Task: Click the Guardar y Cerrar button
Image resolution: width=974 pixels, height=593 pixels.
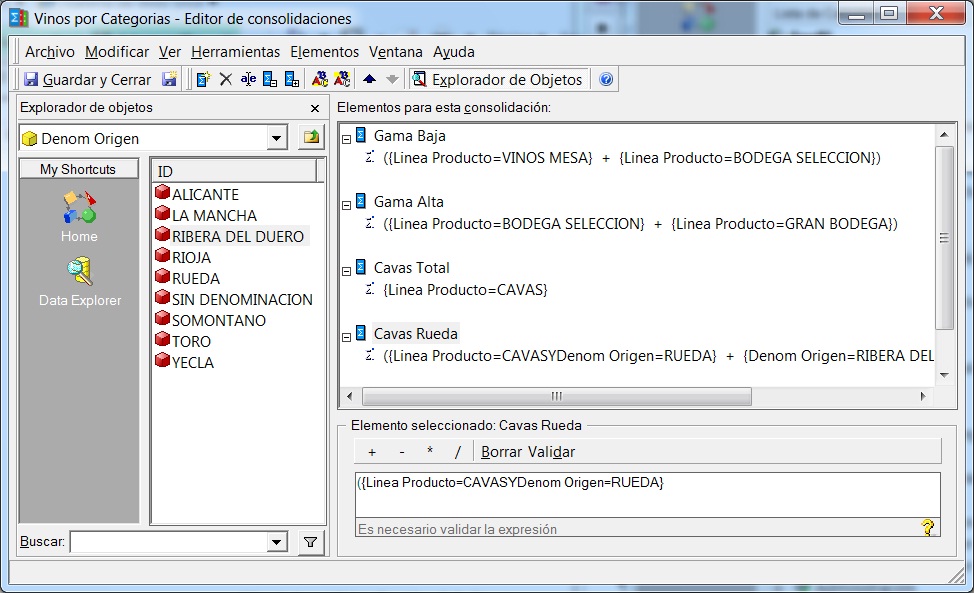Action: 88,80
